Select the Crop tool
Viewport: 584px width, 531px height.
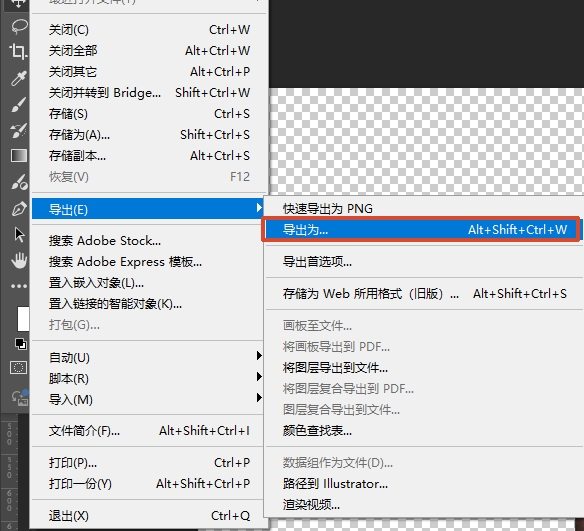click(x=18, y=51)
